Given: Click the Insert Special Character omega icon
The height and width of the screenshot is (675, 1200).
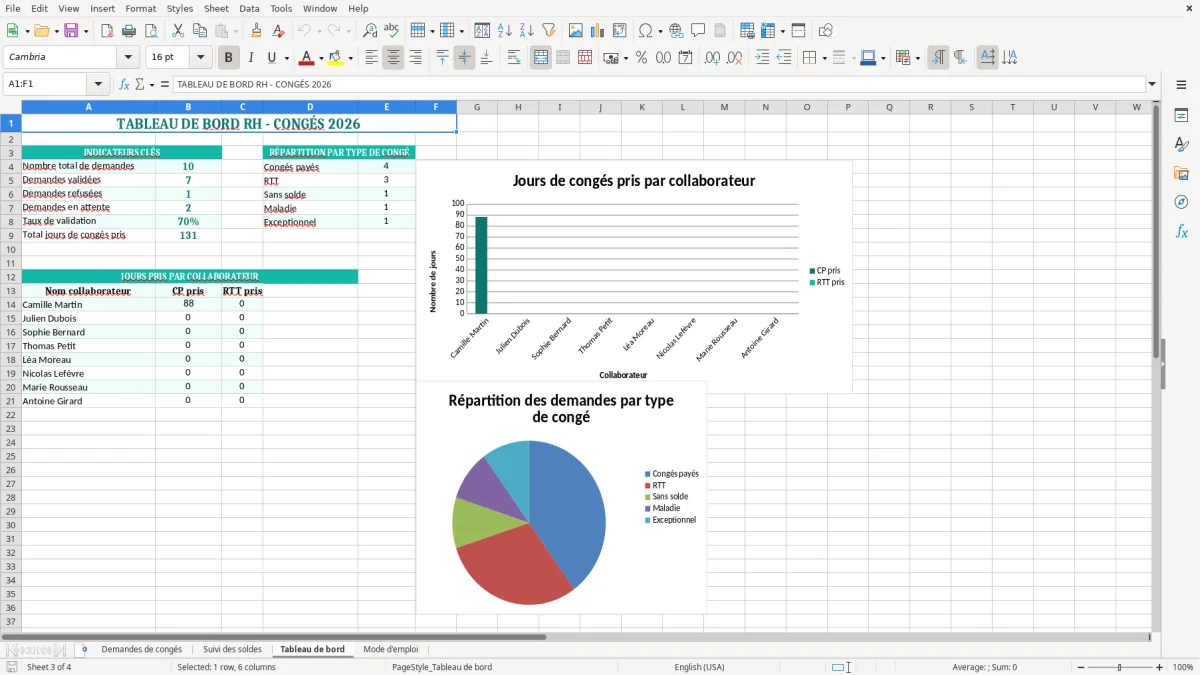Looking at the screenshot, I should [x=645, y=31].
